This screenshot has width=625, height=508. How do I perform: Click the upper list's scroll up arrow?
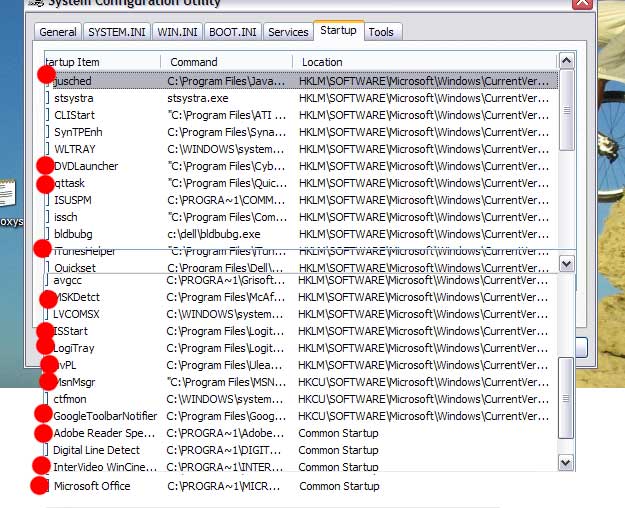click(566, 61)
